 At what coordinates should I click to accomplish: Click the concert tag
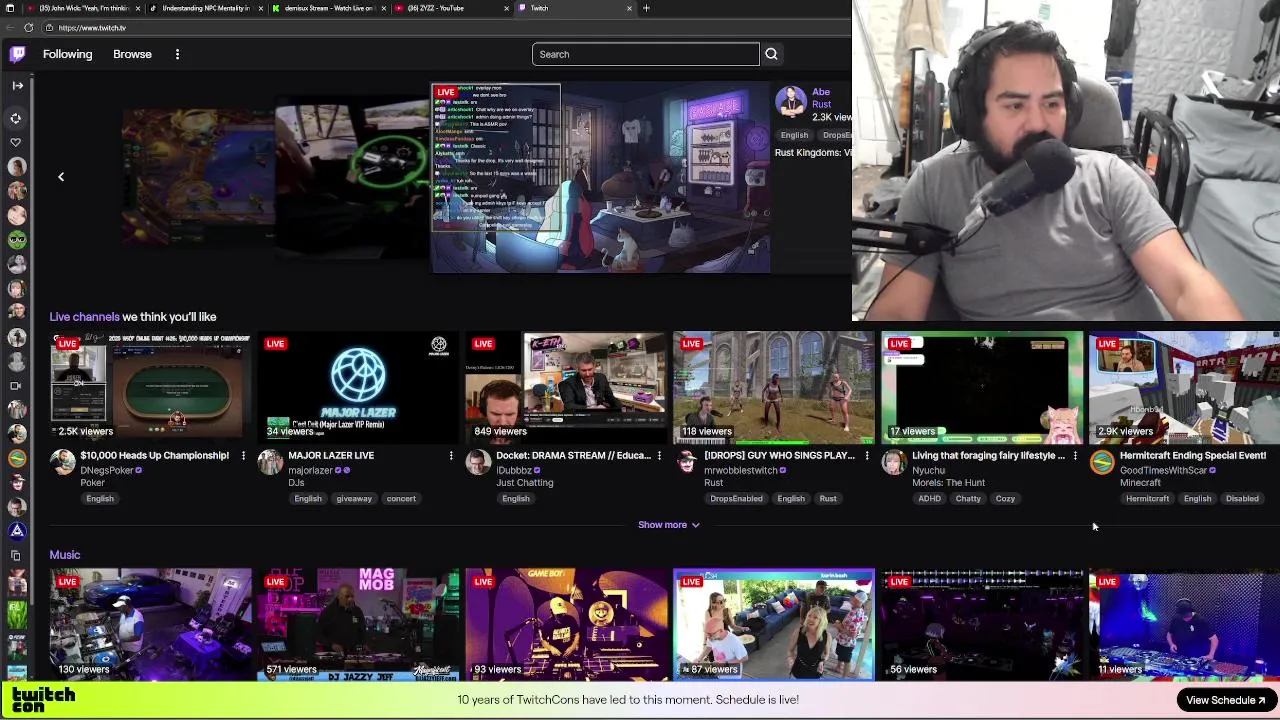401,499
